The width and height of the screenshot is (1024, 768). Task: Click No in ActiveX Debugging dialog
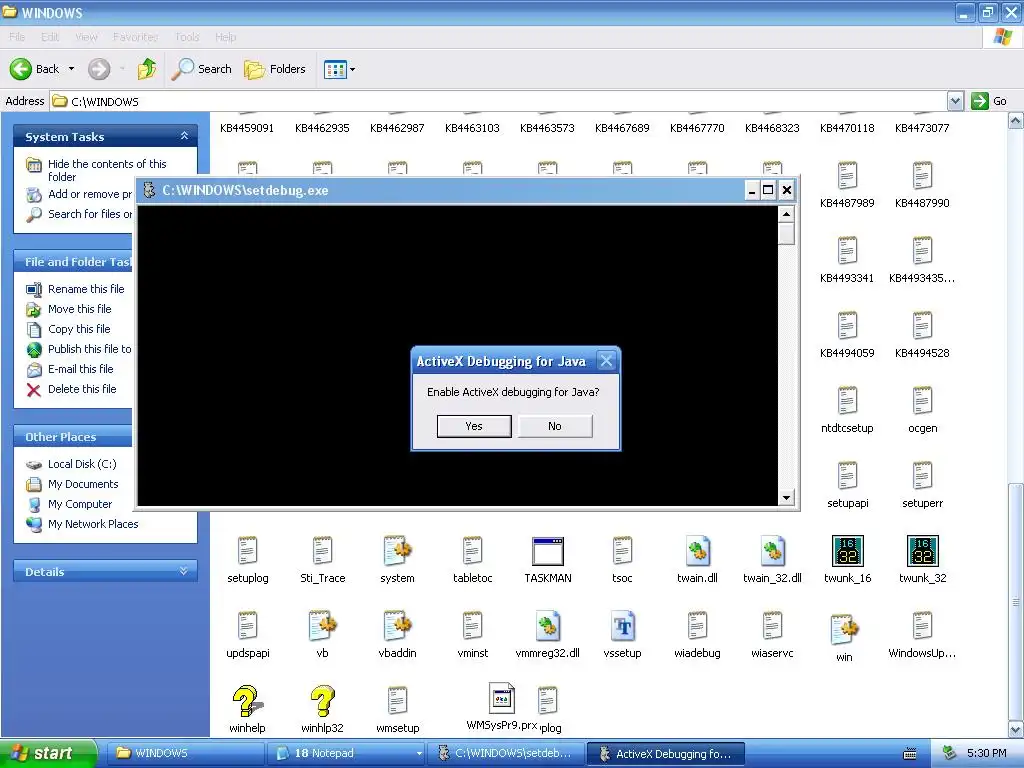coord(554,426)
